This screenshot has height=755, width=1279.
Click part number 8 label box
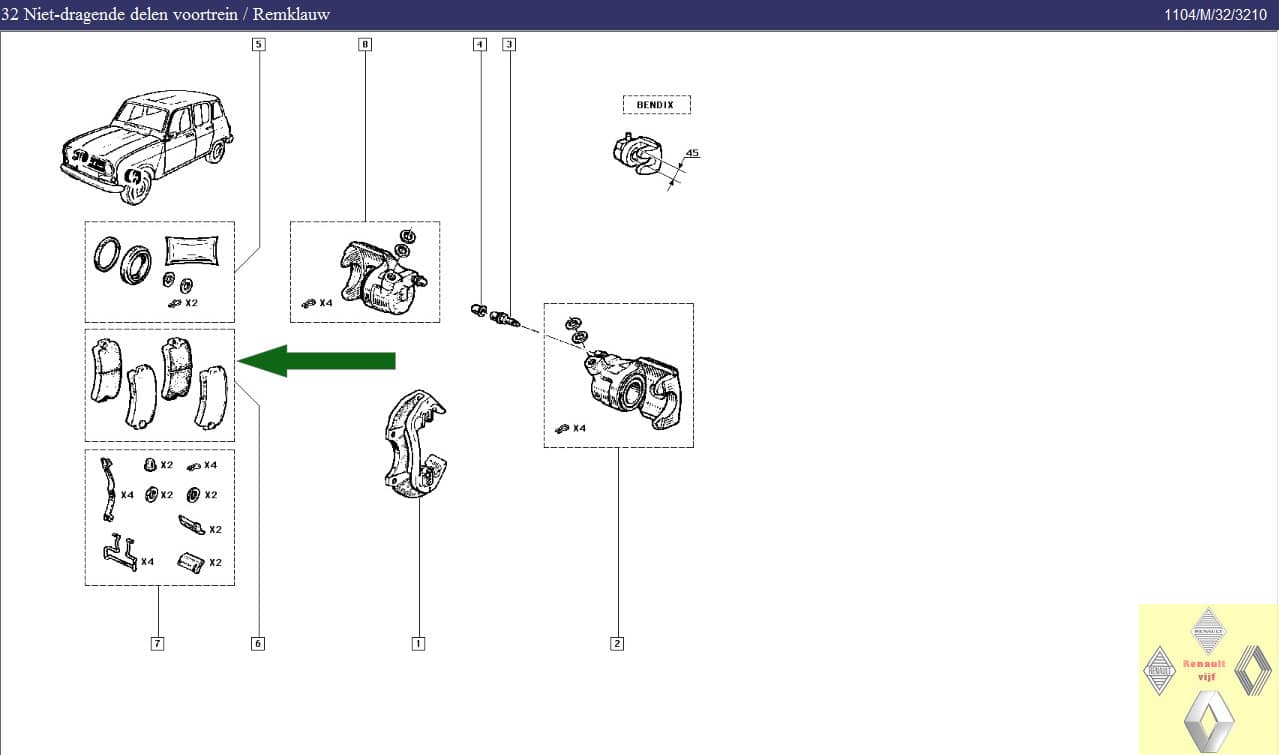coord(364,44)
